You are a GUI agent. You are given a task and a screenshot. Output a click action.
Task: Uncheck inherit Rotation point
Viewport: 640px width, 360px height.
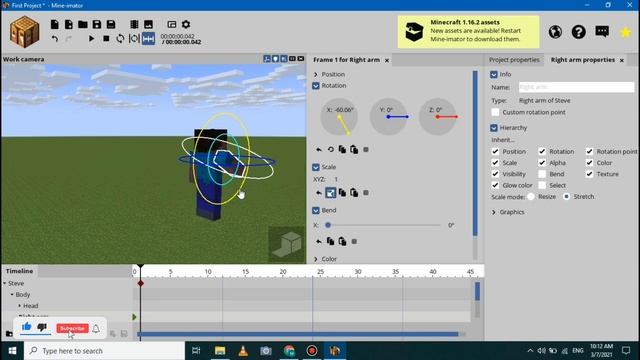[589, 151]
